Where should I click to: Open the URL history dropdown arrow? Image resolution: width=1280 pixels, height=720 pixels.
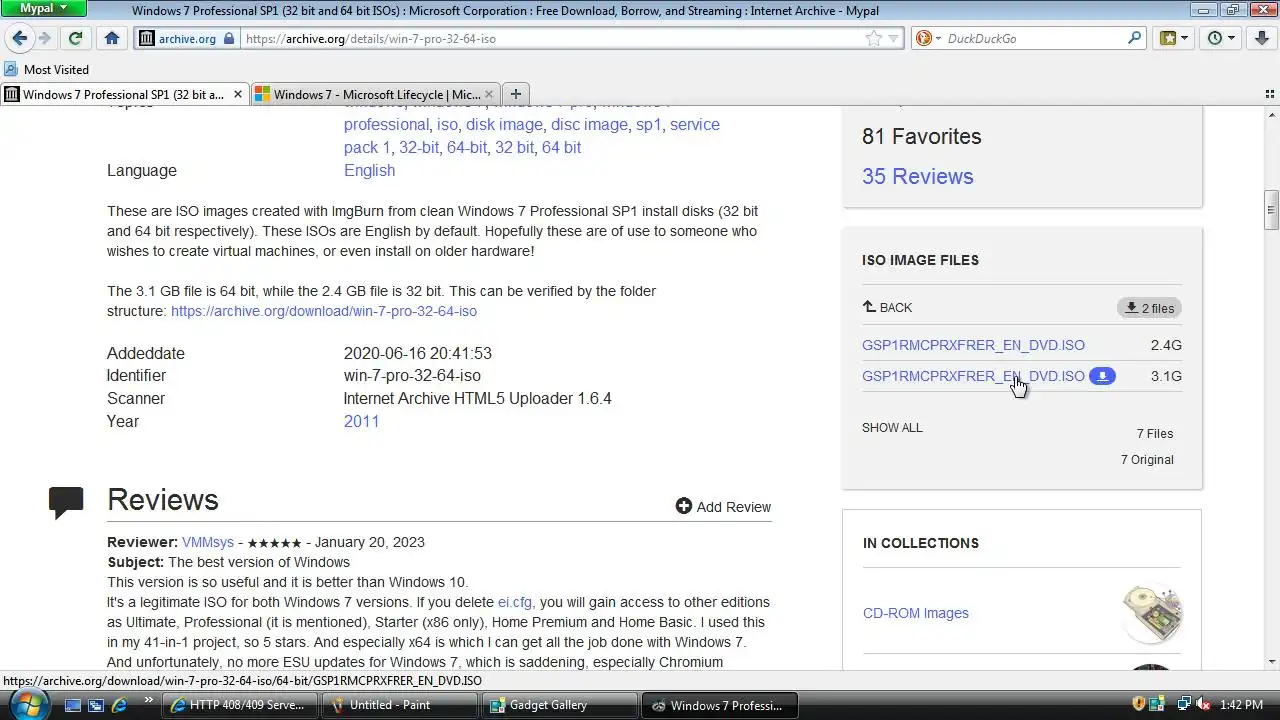(x=893, y=38)
